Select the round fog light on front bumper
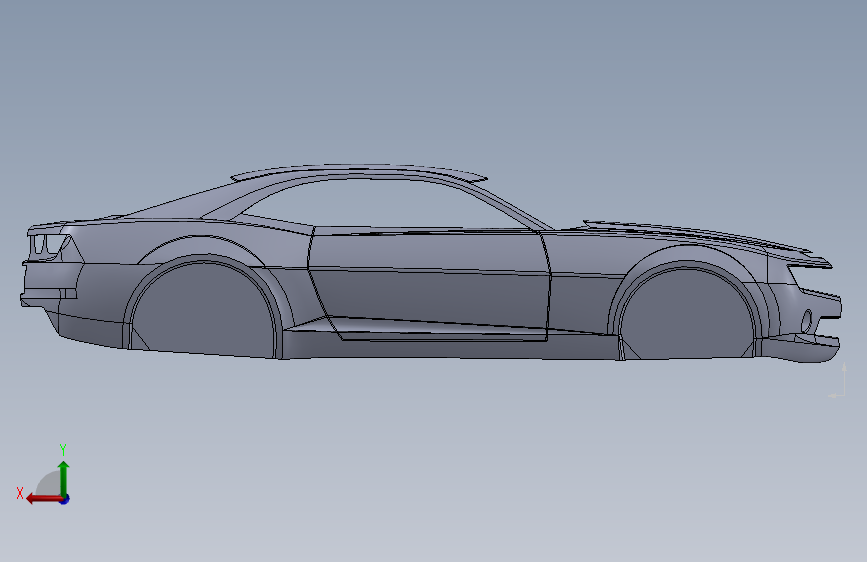The image size is (867, 562). (x=807, y=321)
